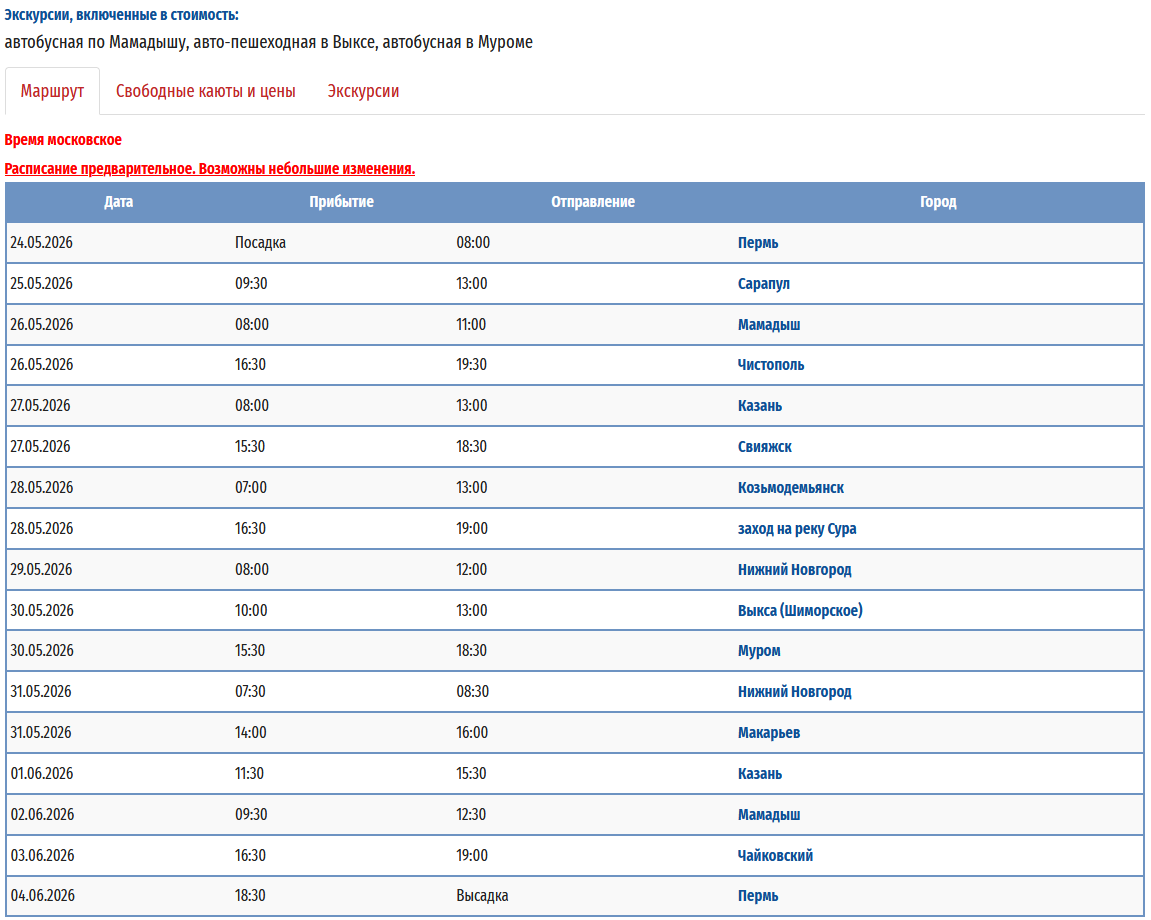The image size is (1151, 920).
Task: Select the Козьмодемьянск city link
Action: (791, 488)
